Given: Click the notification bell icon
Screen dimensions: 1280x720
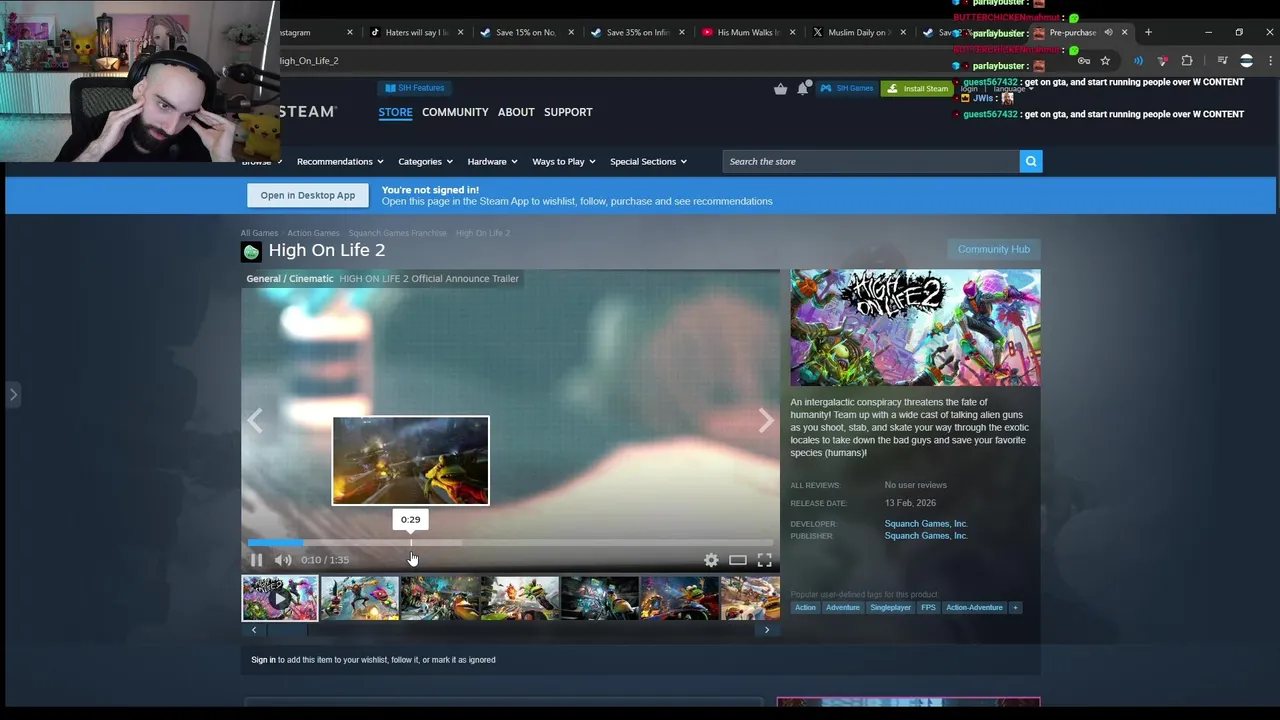Looking at the screenshot, I should [x=803, y=89].
